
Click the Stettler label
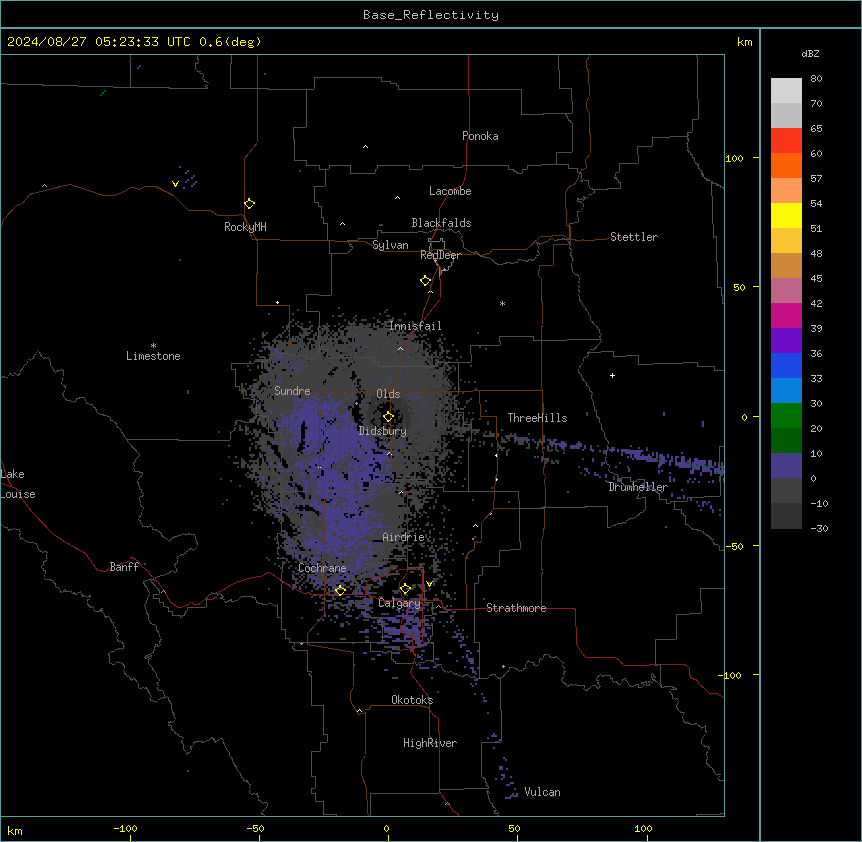pyautogui.click(x=634, y=237)
